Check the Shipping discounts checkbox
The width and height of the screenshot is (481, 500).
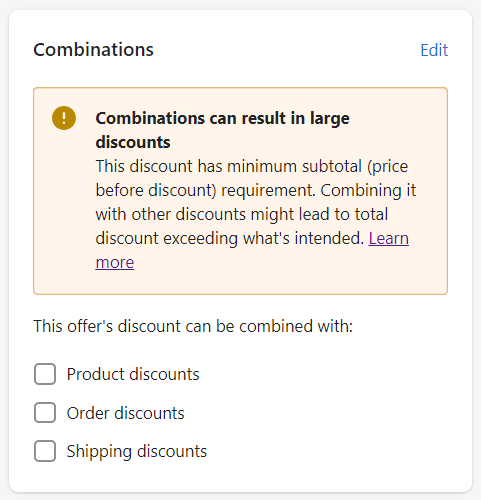tap(45, 451)
